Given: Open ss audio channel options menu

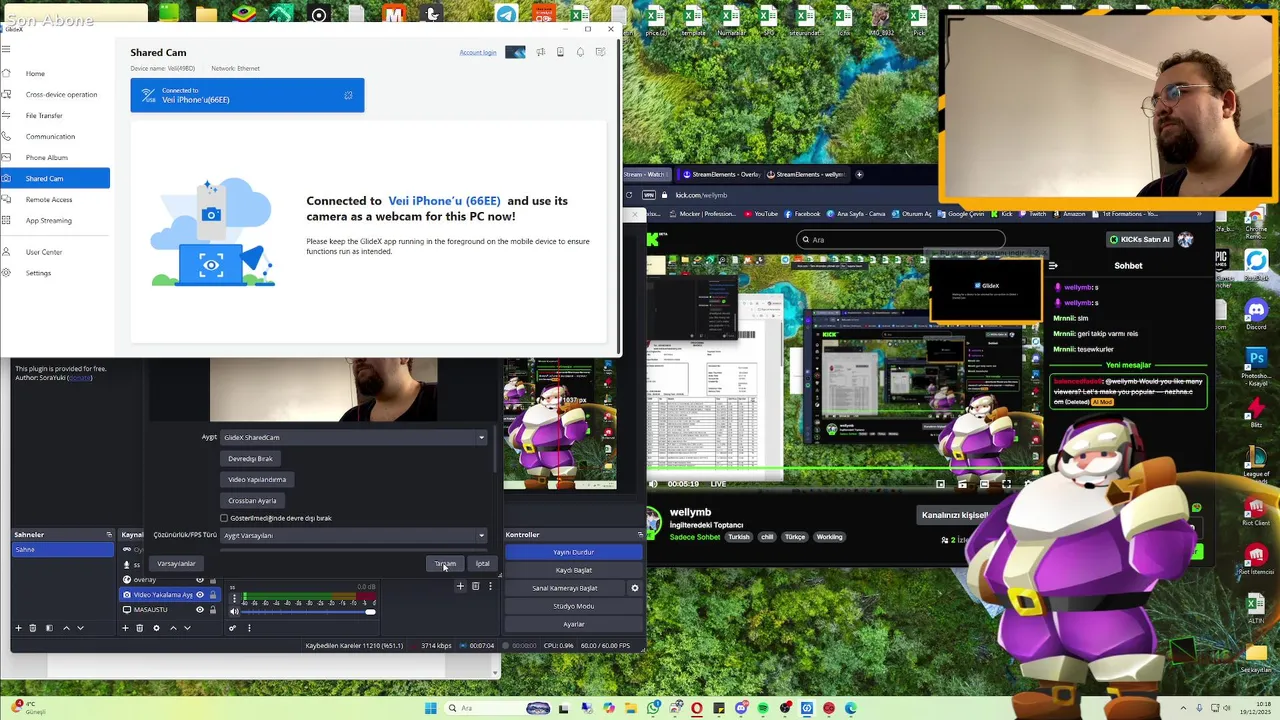Looking at the screenshot, I should (x=234, y=599).
